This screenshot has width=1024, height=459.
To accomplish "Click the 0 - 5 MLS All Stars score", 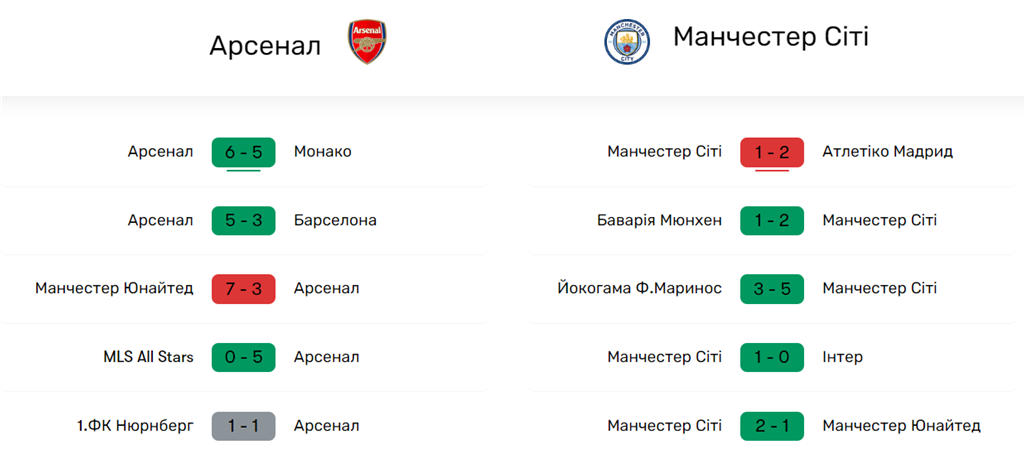I will pos(243,357).
